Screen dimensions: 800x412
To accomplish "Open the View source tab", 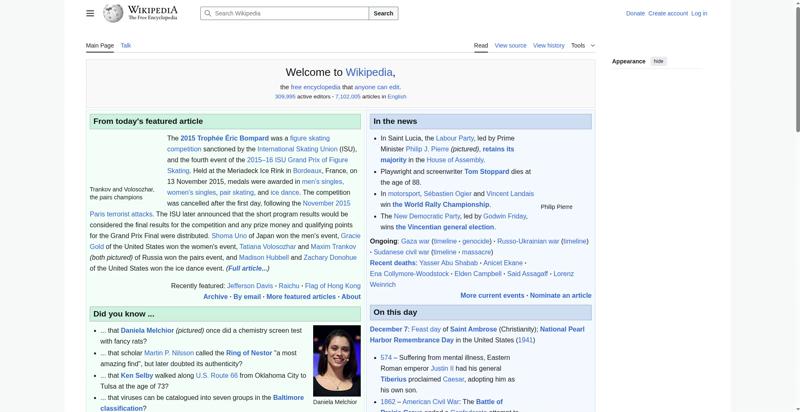I will pos(510,45).
